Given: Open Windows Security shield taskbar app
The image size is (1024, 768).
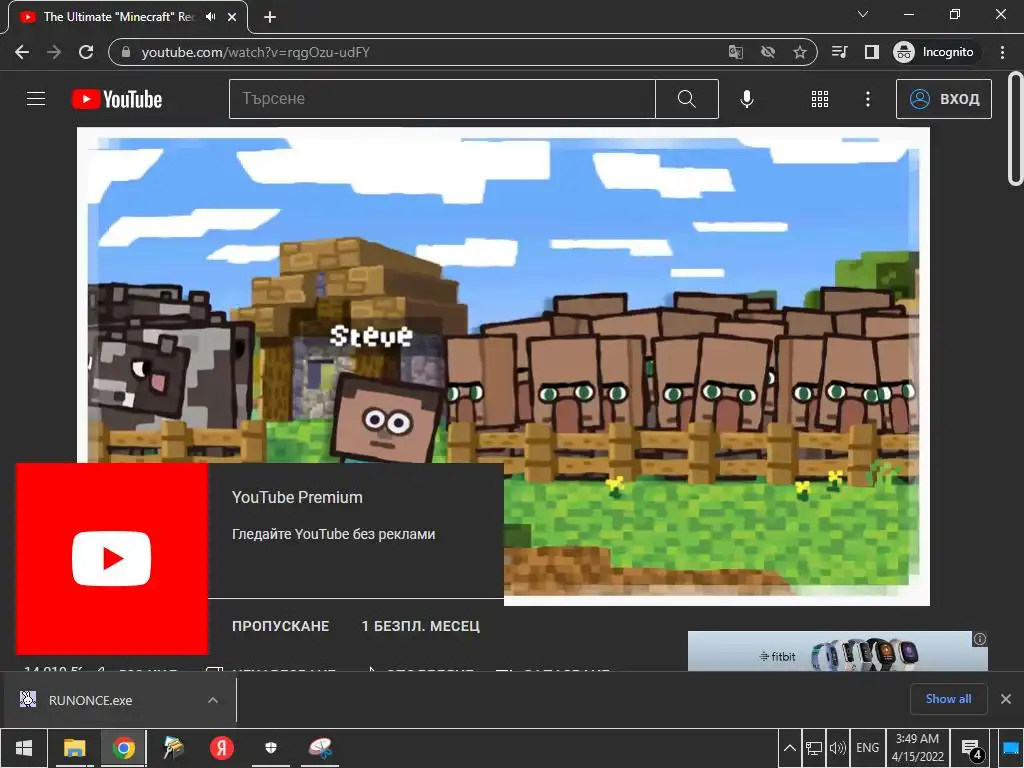Looking at the screenshot, I should click(x=270, y=748).
